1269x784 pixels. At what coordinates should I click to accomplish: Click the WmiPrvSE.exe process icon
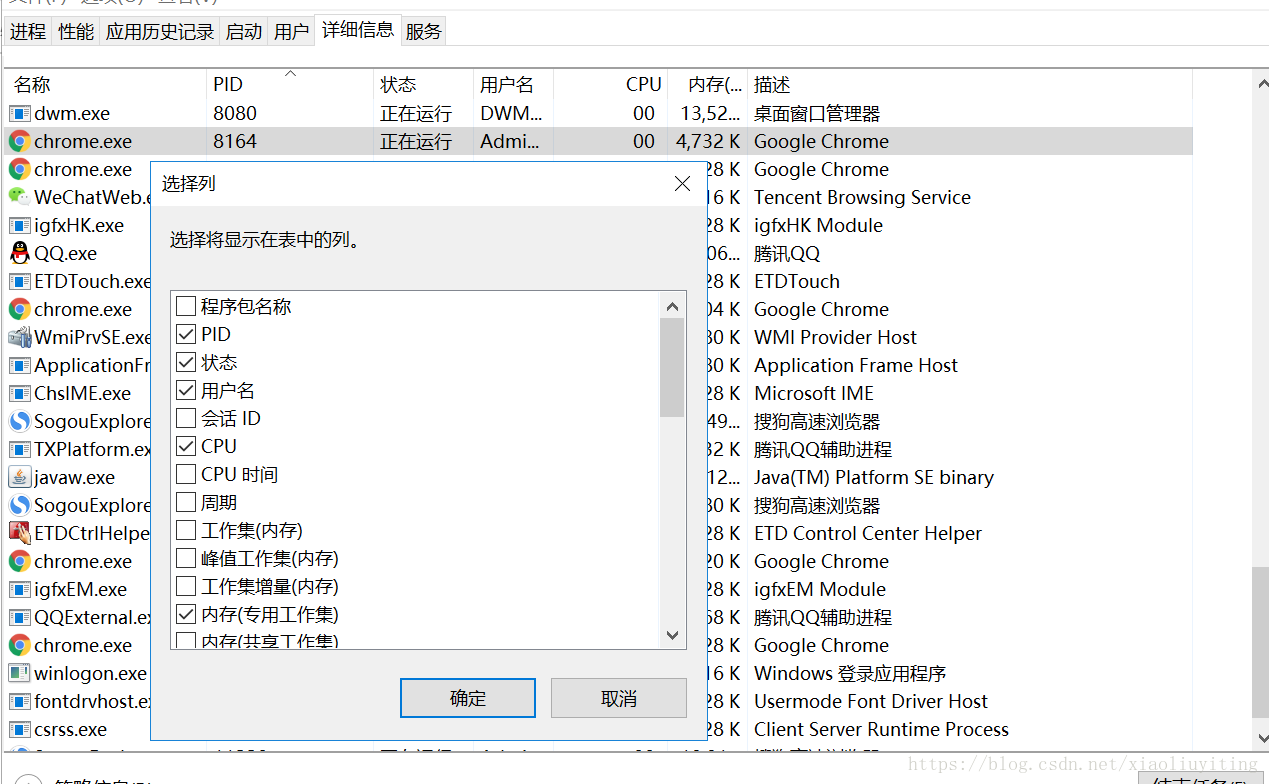[x=19, y=337]
